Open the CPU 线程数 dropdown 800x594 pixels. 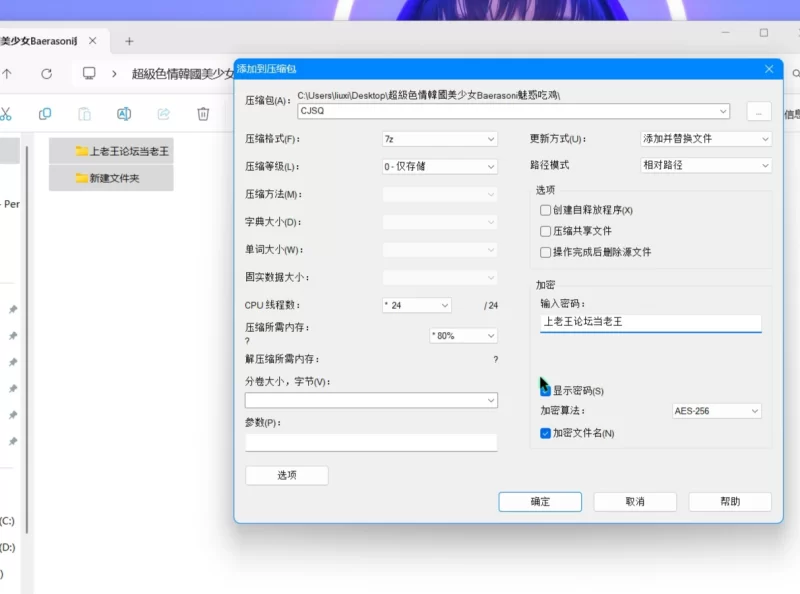click(417, 305)
